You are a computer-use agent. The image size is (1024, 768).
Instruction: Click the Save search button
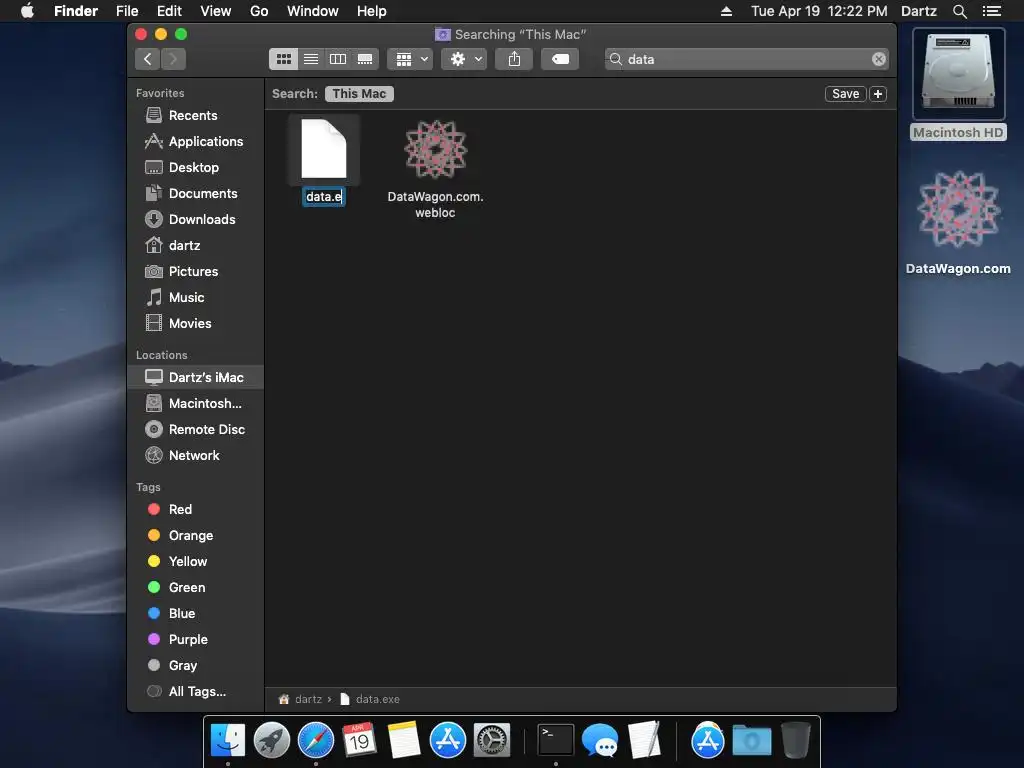(x=845, y=93)
